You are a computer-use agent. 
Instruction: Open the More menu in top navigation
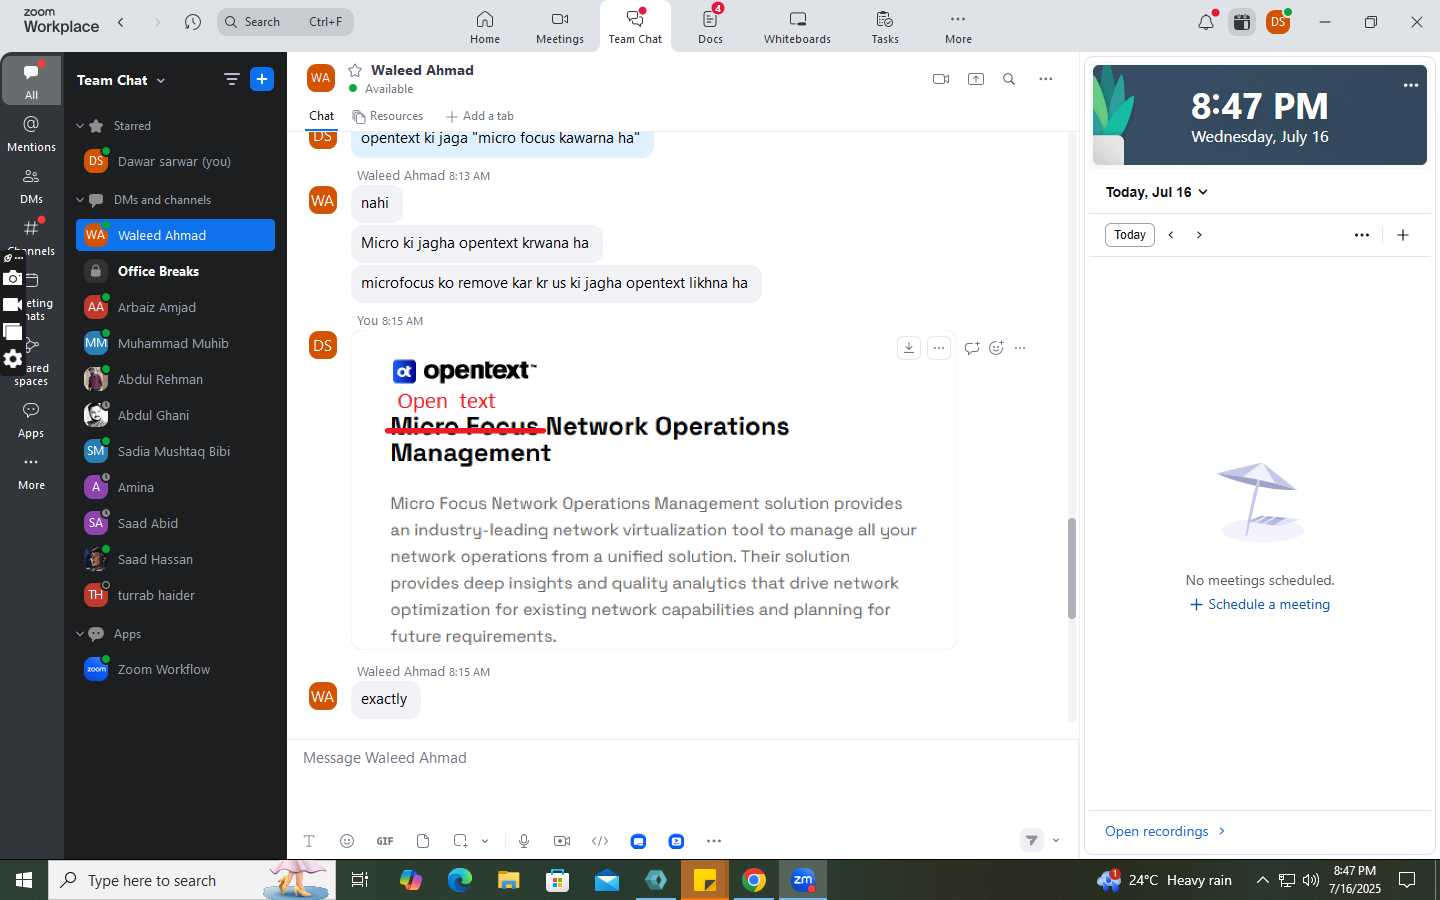[x=958, y=27]
